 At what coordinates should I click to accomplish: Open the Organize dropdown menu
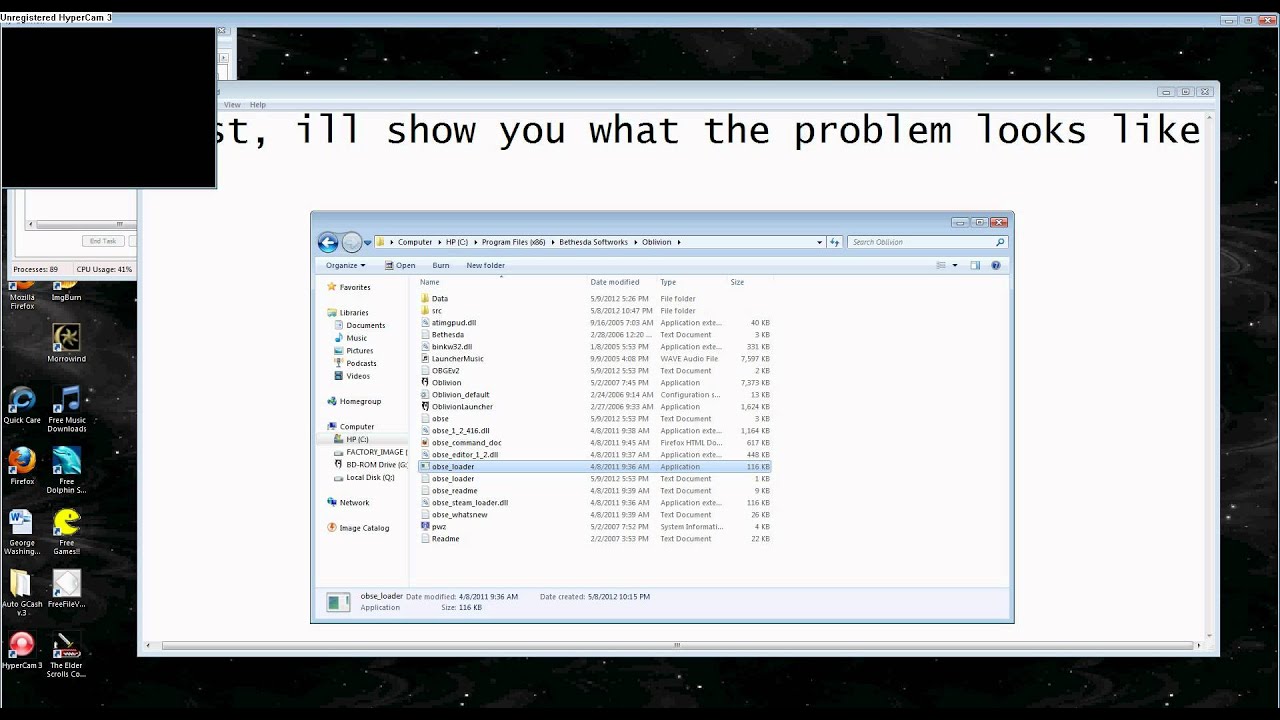pyautogui.click(x=345, y=265)
